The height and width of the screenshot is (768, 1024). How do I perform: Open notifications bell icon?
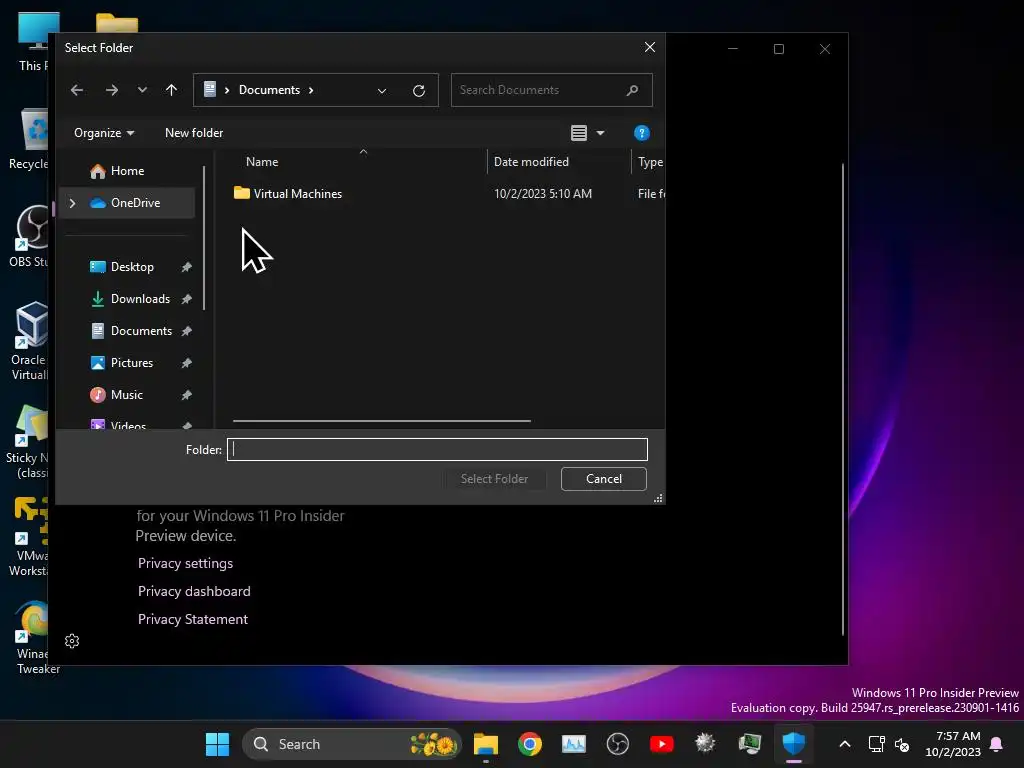(x=997, y=744)
